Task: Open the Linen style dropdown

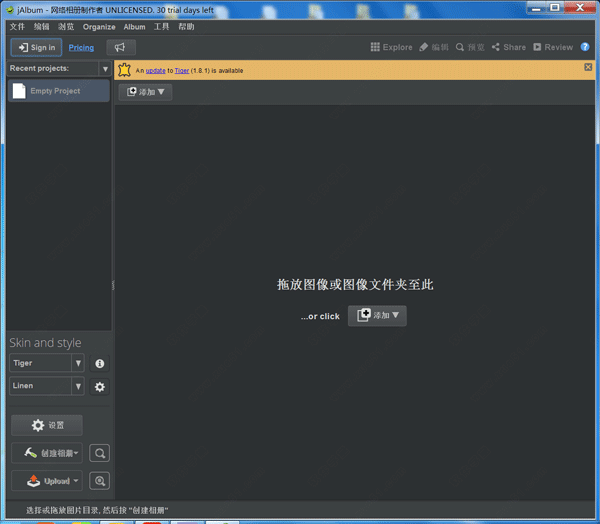Action: click(78, 386)
